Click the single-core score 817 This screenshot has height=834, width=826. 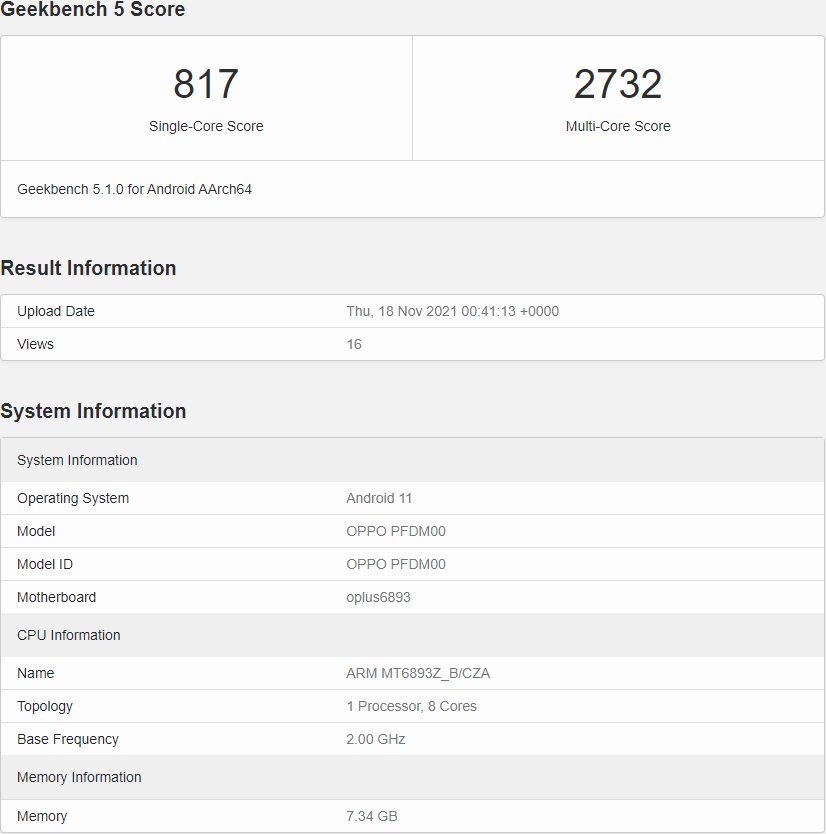point(206,84)
